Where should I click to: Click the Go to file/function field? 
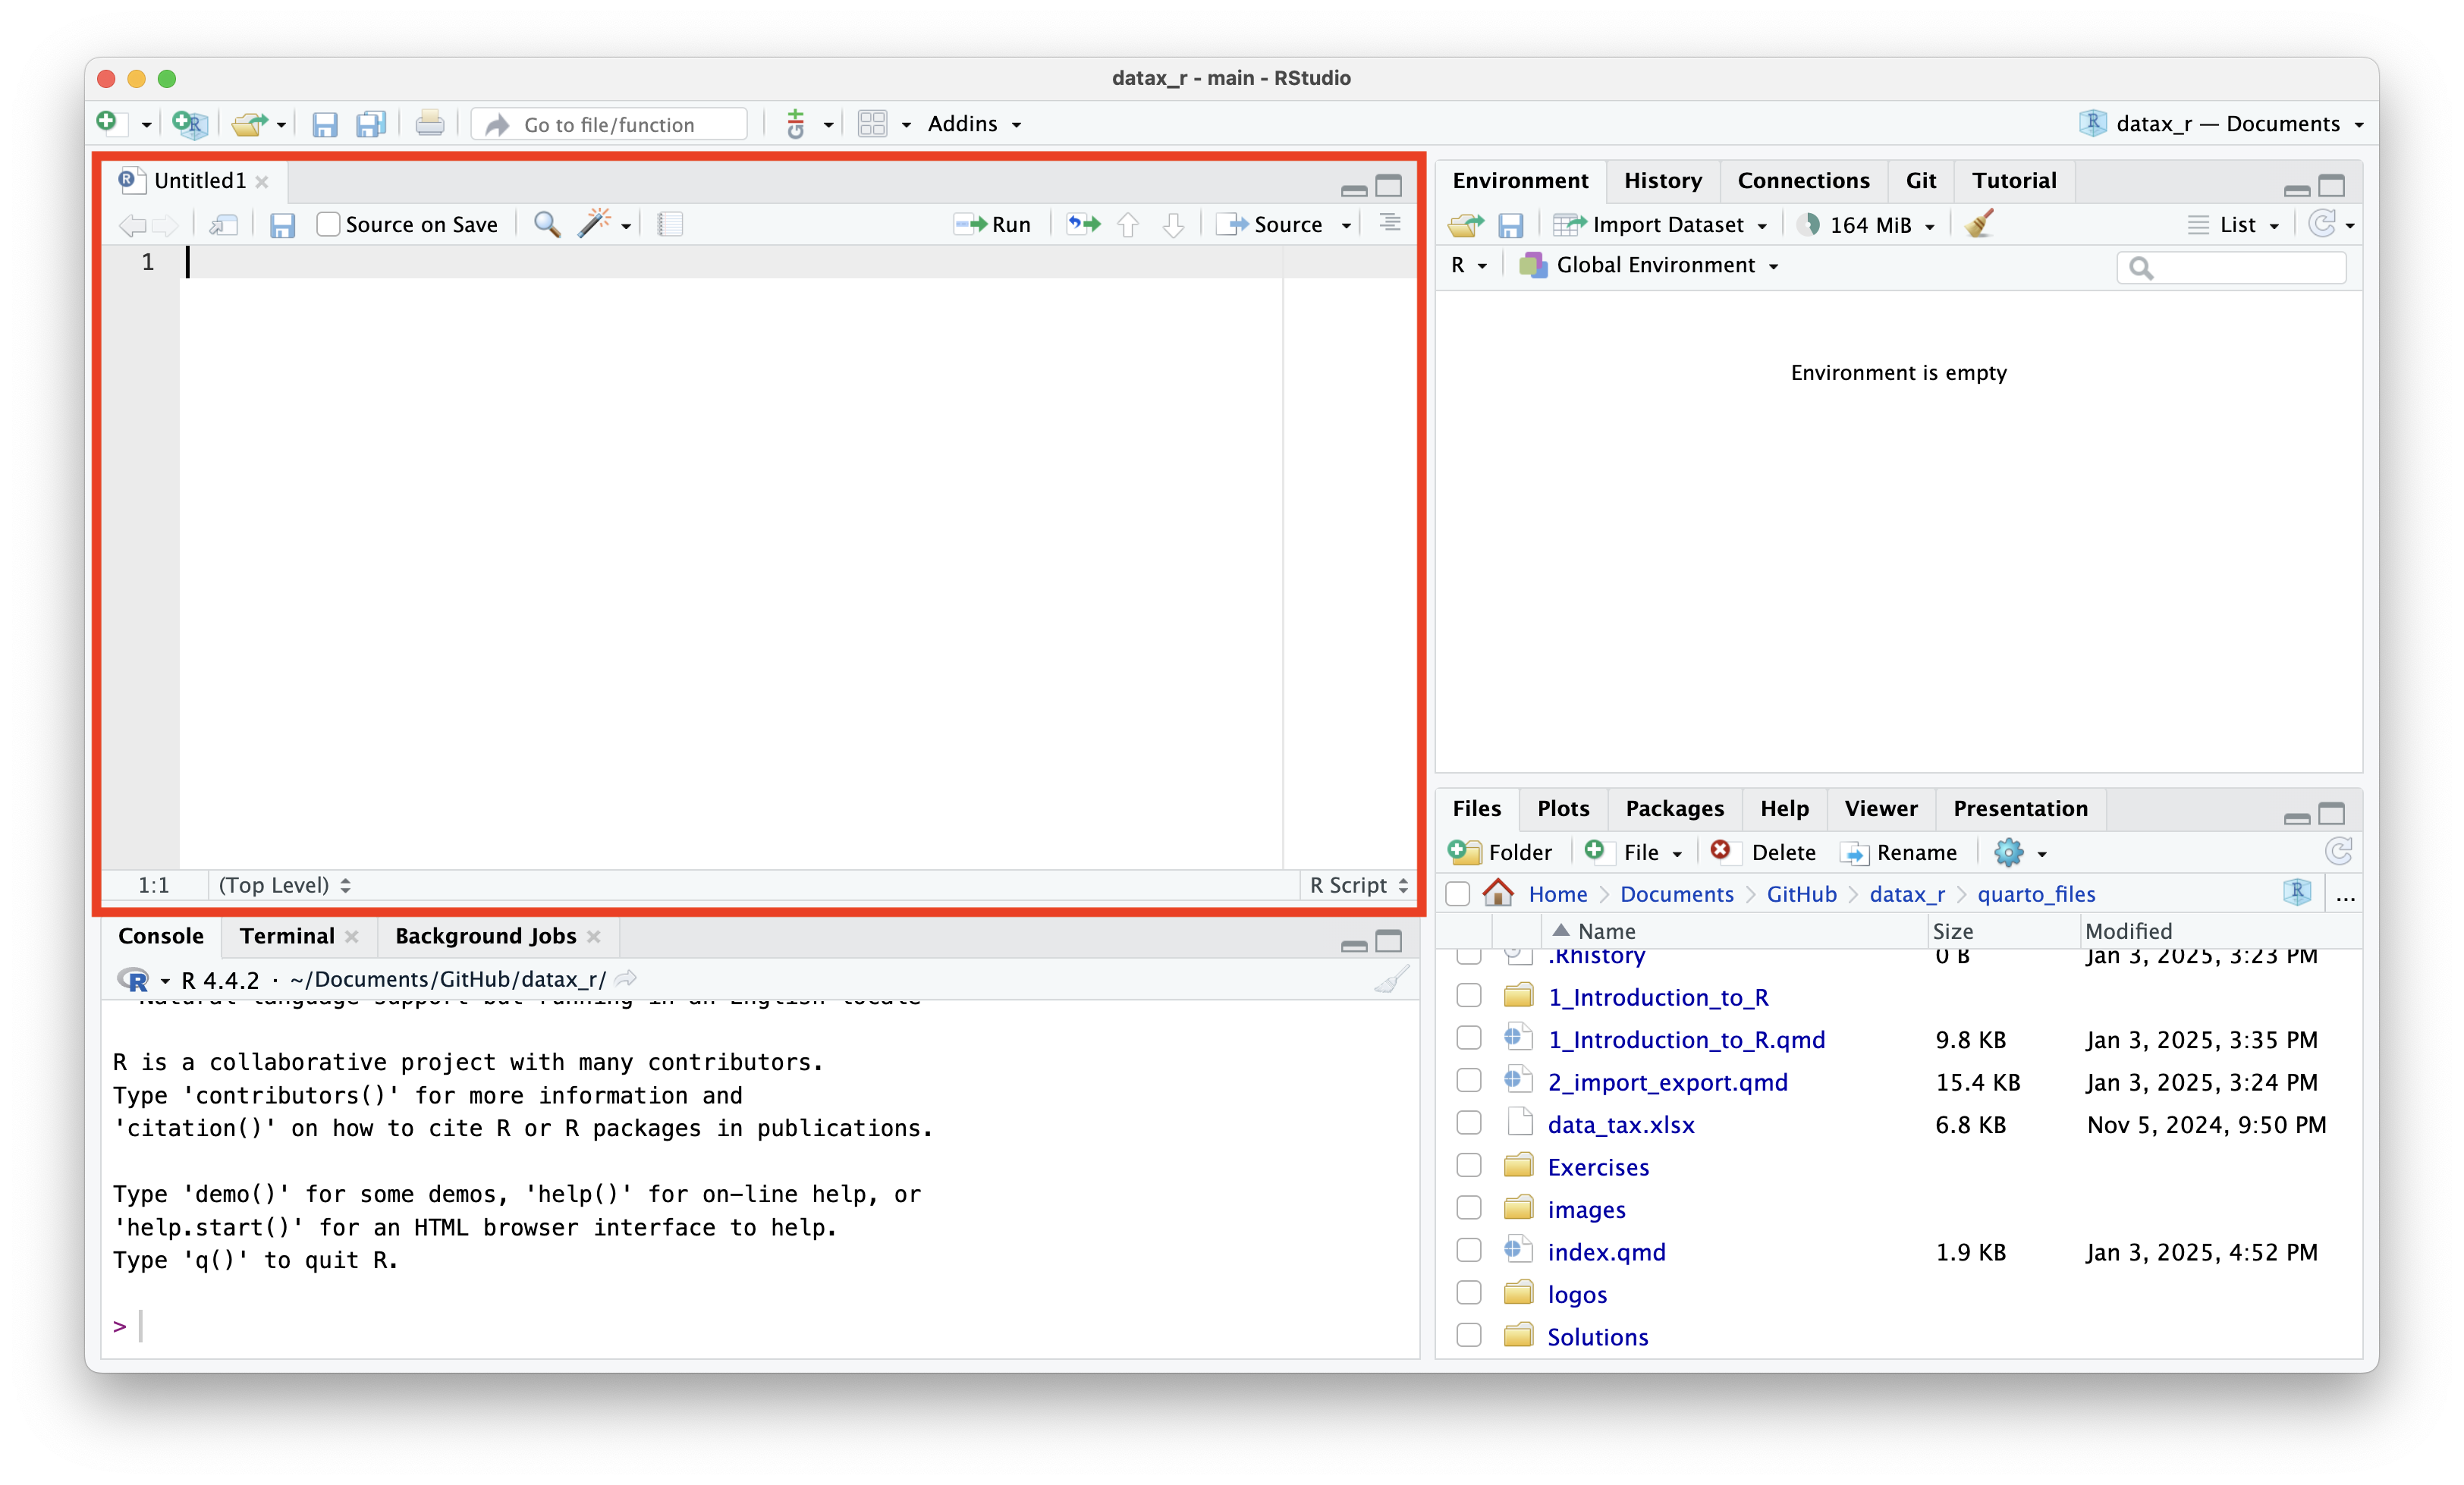[610, 124]
